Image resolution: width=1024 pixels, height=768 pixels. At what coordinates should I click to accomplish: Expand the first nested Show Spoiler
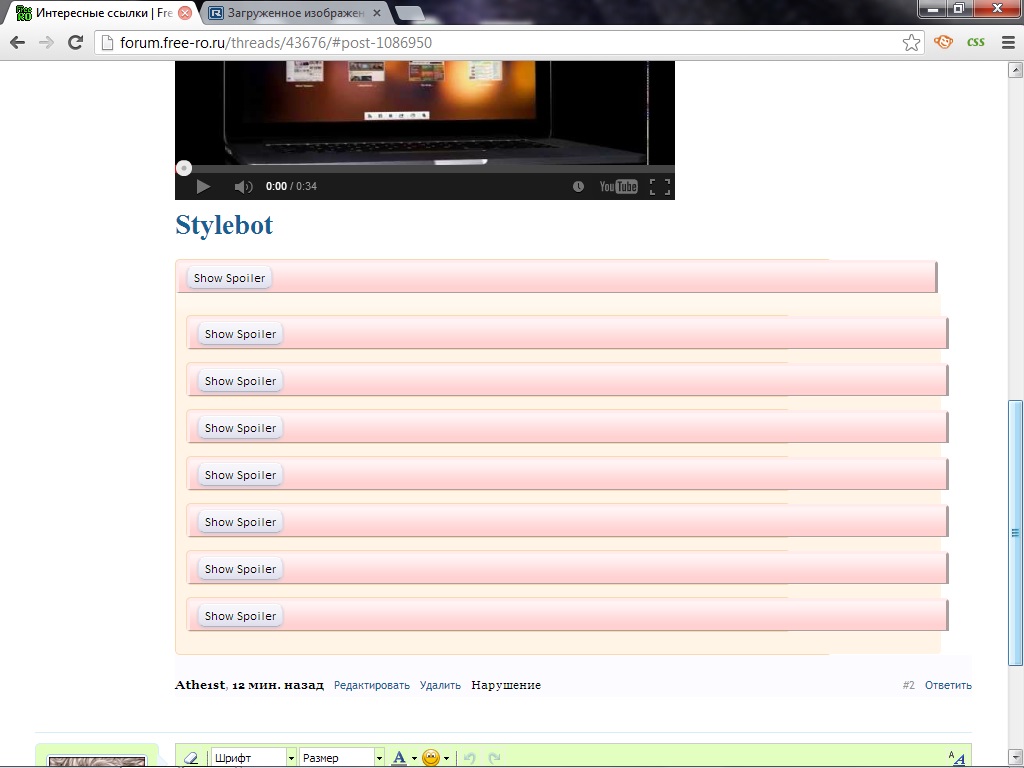pos(240,334)
